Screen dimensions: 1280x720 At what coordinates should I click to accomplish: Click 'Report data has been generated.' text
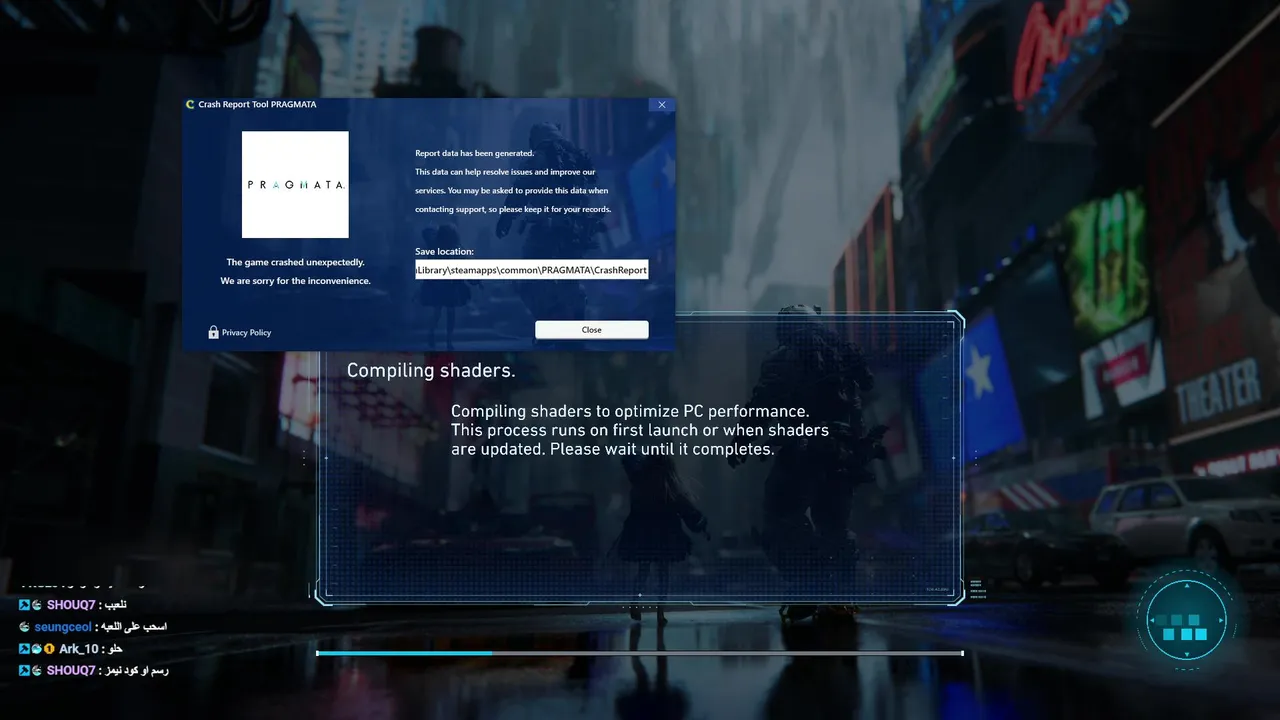475,153
